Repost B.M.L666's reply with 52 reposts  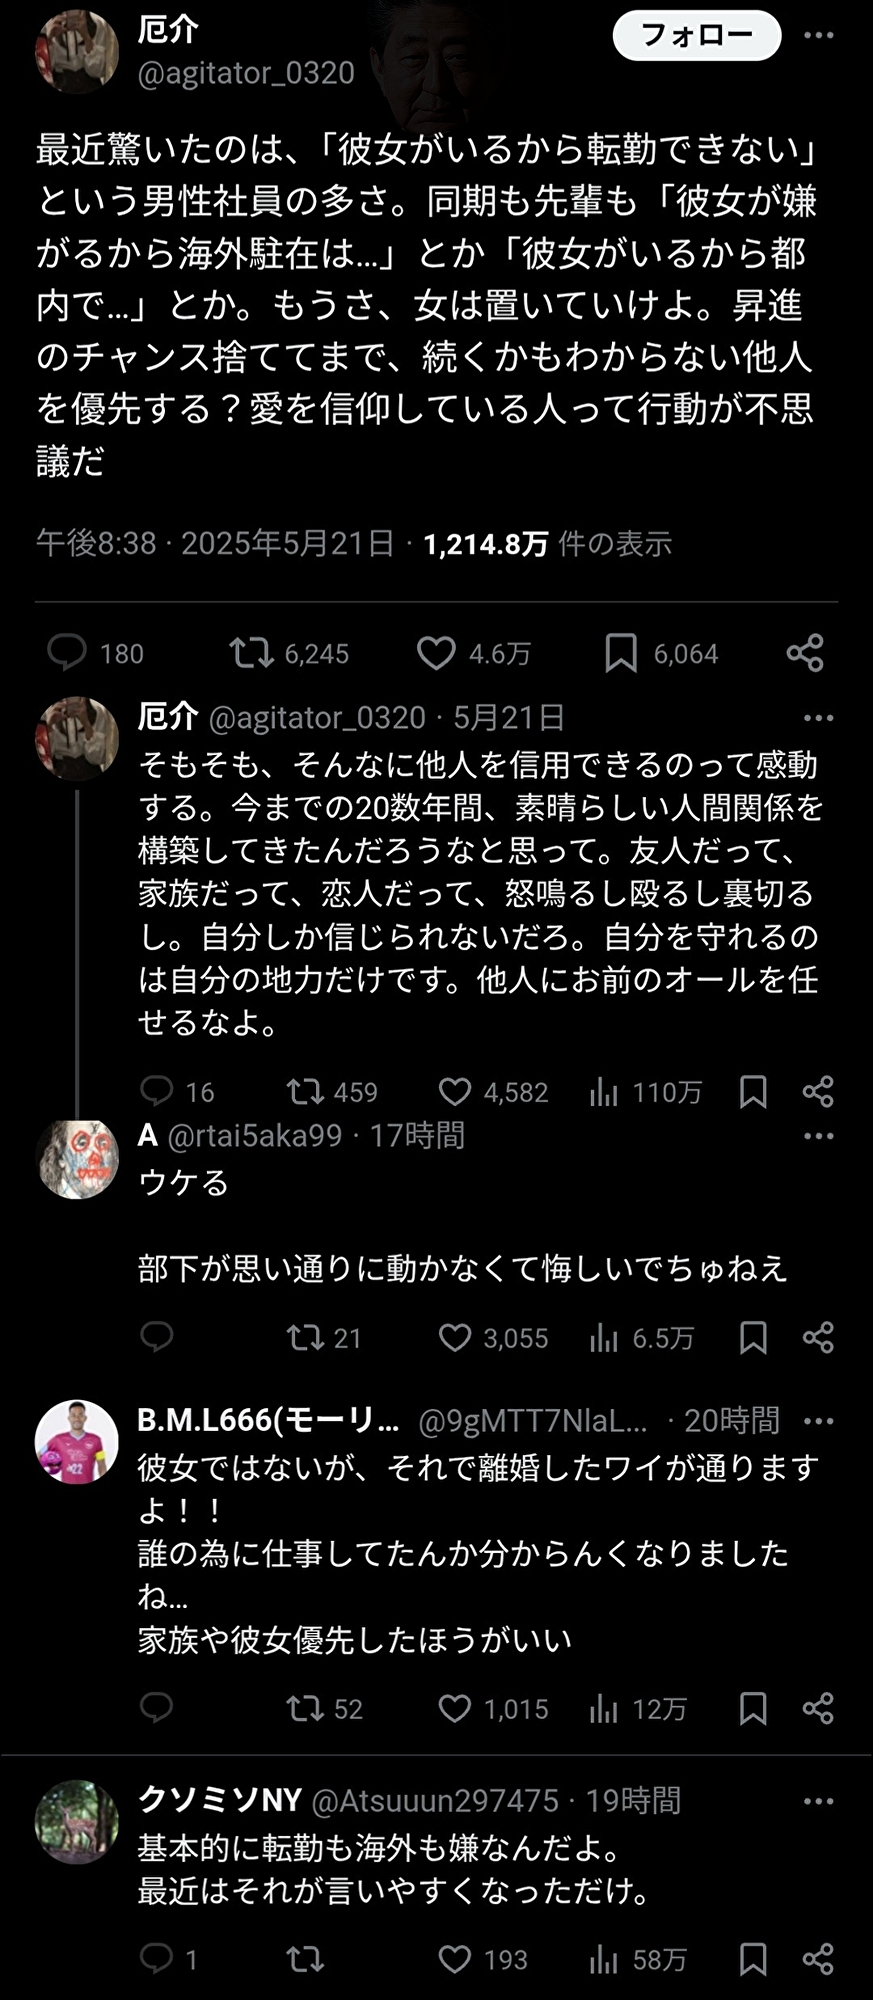[305, 1709]
